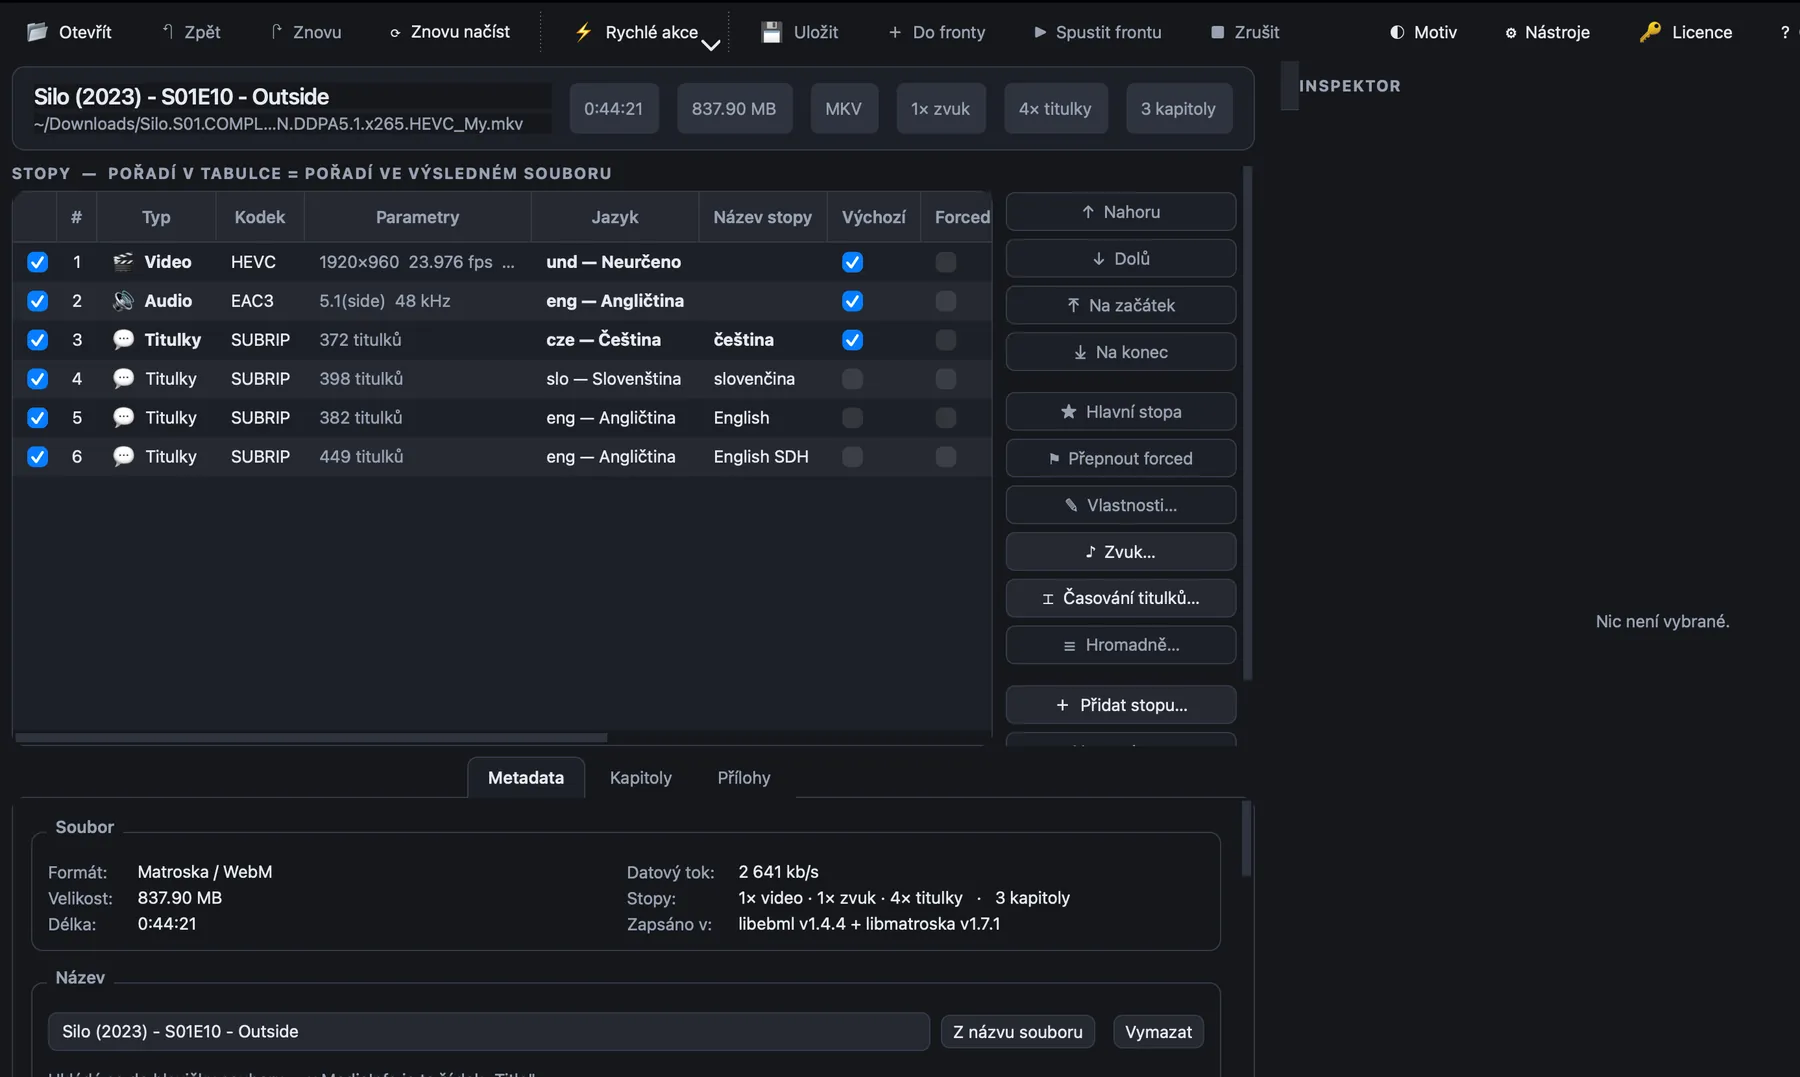Click the Na začátek button
1800x1077 pixels.
(x=1121, y=305)
